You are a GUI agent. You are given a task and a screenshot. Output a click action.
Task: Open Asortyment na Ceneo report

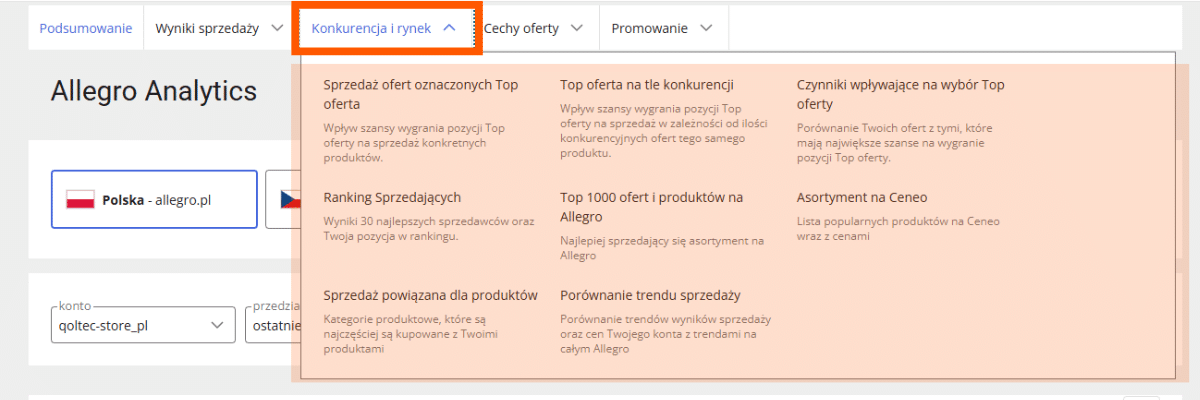(x=862, y=197)
